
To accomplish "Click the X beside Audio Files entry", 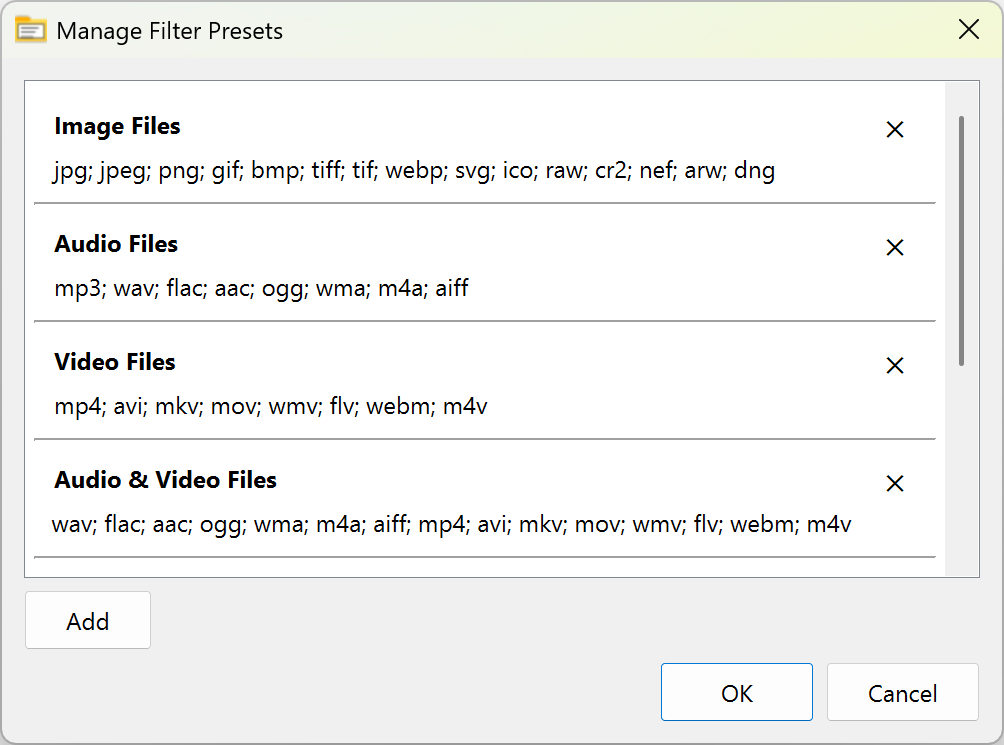I will (x=894, y=247).
